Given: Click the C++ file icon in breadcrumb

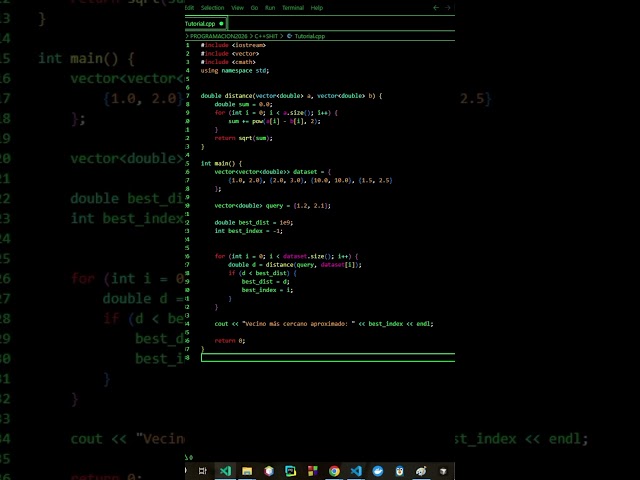Looking at the screenshot, I should [289, 36].
